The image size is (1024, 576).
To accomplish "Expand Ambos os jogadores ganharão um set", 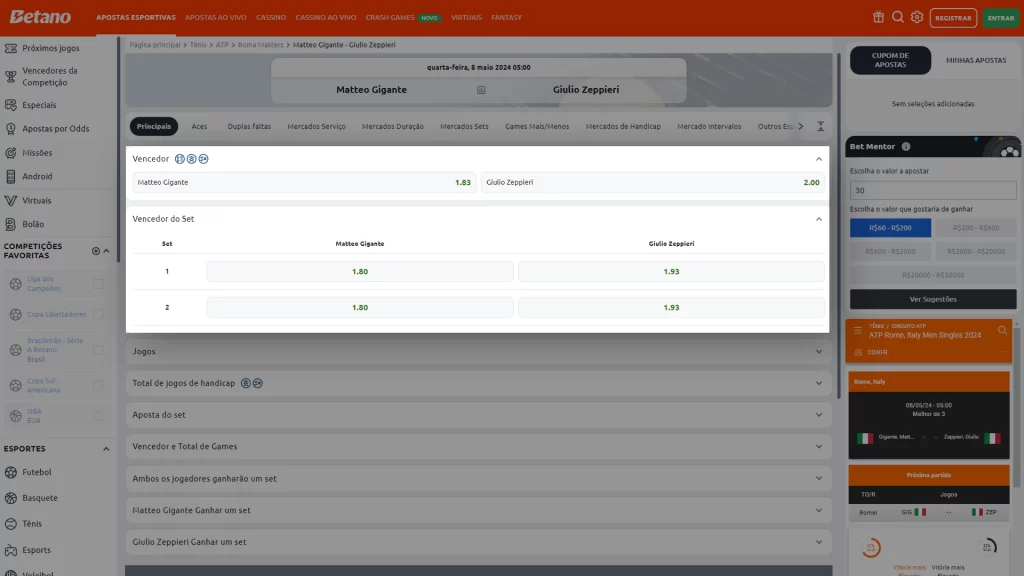I will coord(818,479).
